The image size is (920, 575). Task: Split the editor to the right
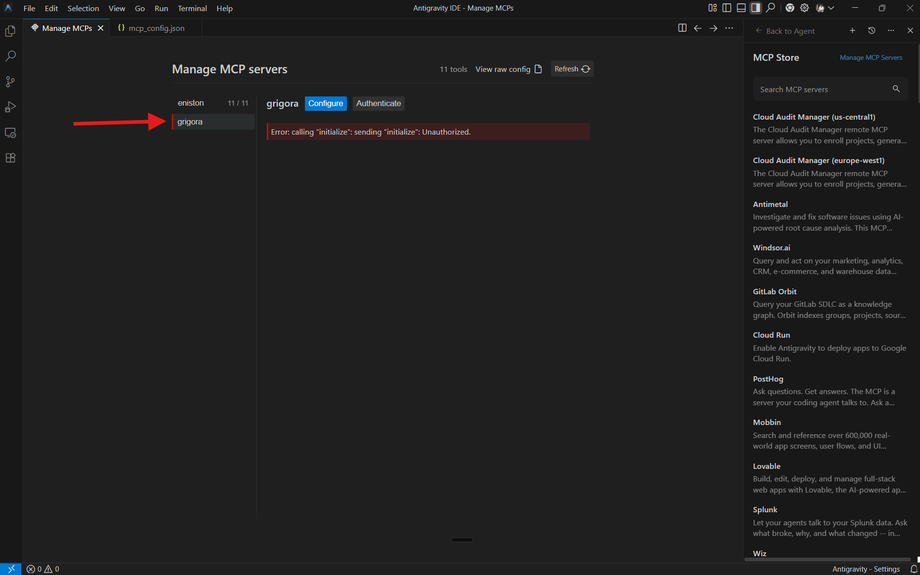pyautogui.click(x=682, y=28)
